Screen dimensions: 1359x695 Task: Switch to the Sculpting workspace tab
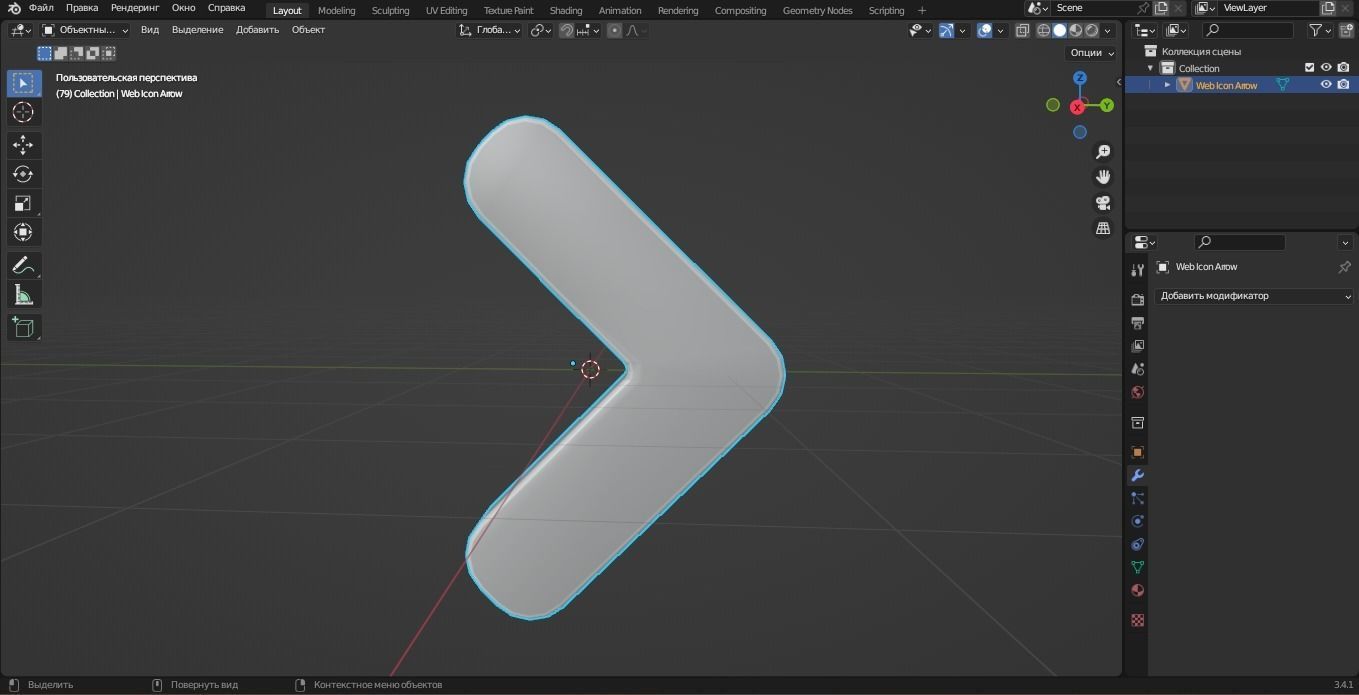click(x=390, y=10)
